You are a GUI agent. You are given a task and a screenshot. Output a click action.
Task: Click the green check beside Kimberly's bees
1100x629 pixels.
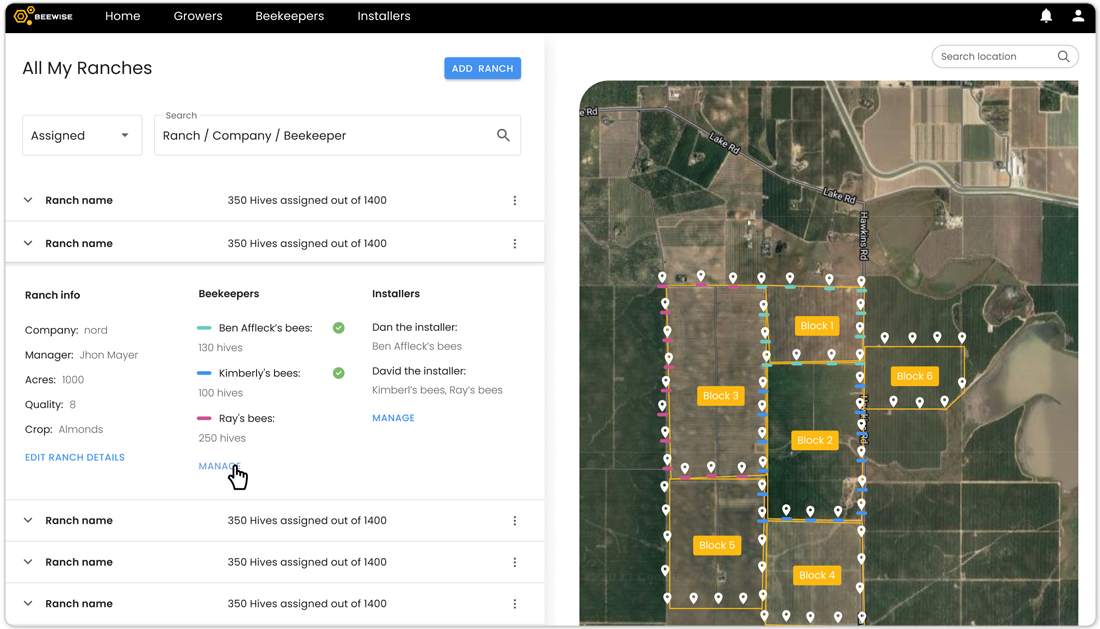pyautogui.click(x=339, y=373)
